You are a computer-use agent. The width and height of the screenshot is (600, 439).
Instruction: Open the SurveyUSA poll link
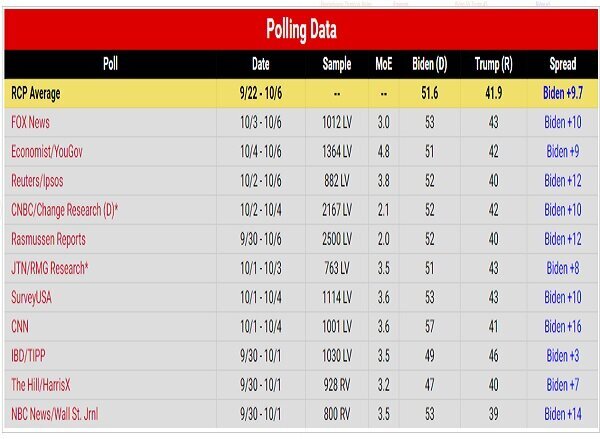click(31, 298)
